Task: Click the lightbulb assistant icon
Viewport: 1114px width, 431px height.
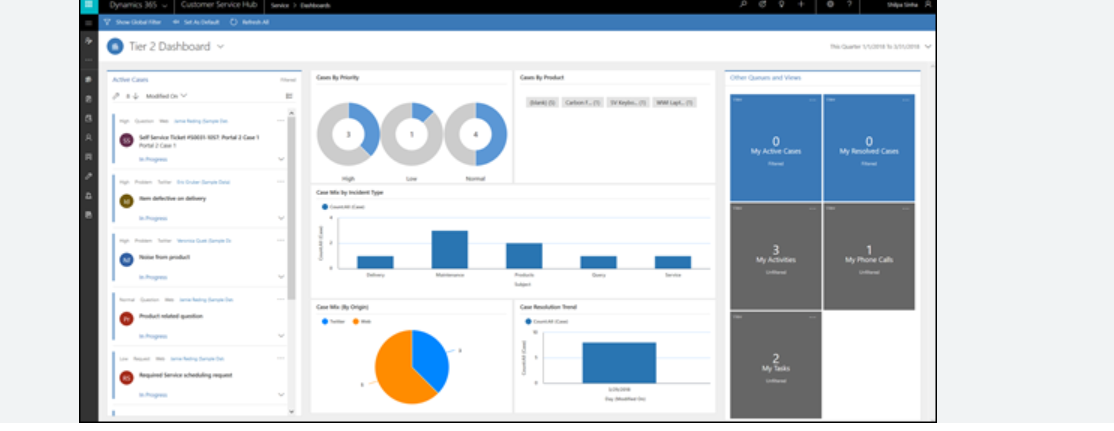Action: click(782, 4)
